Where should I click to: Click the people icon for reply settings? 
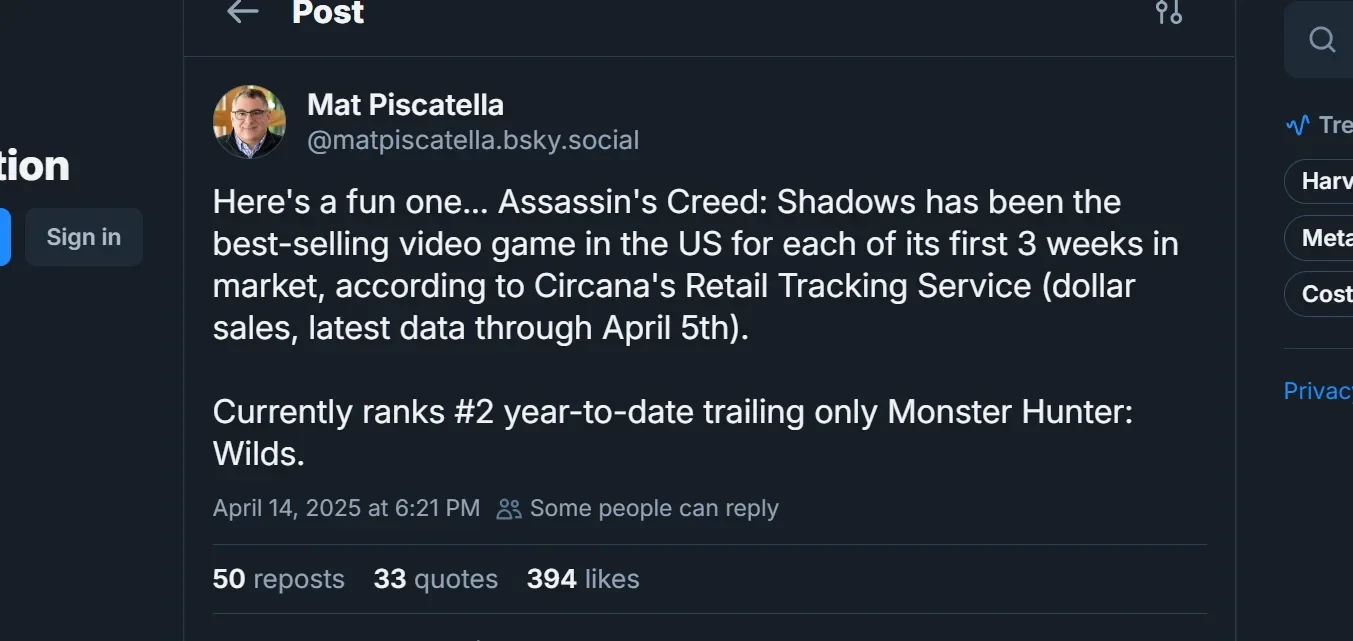[x=509, y=509]
